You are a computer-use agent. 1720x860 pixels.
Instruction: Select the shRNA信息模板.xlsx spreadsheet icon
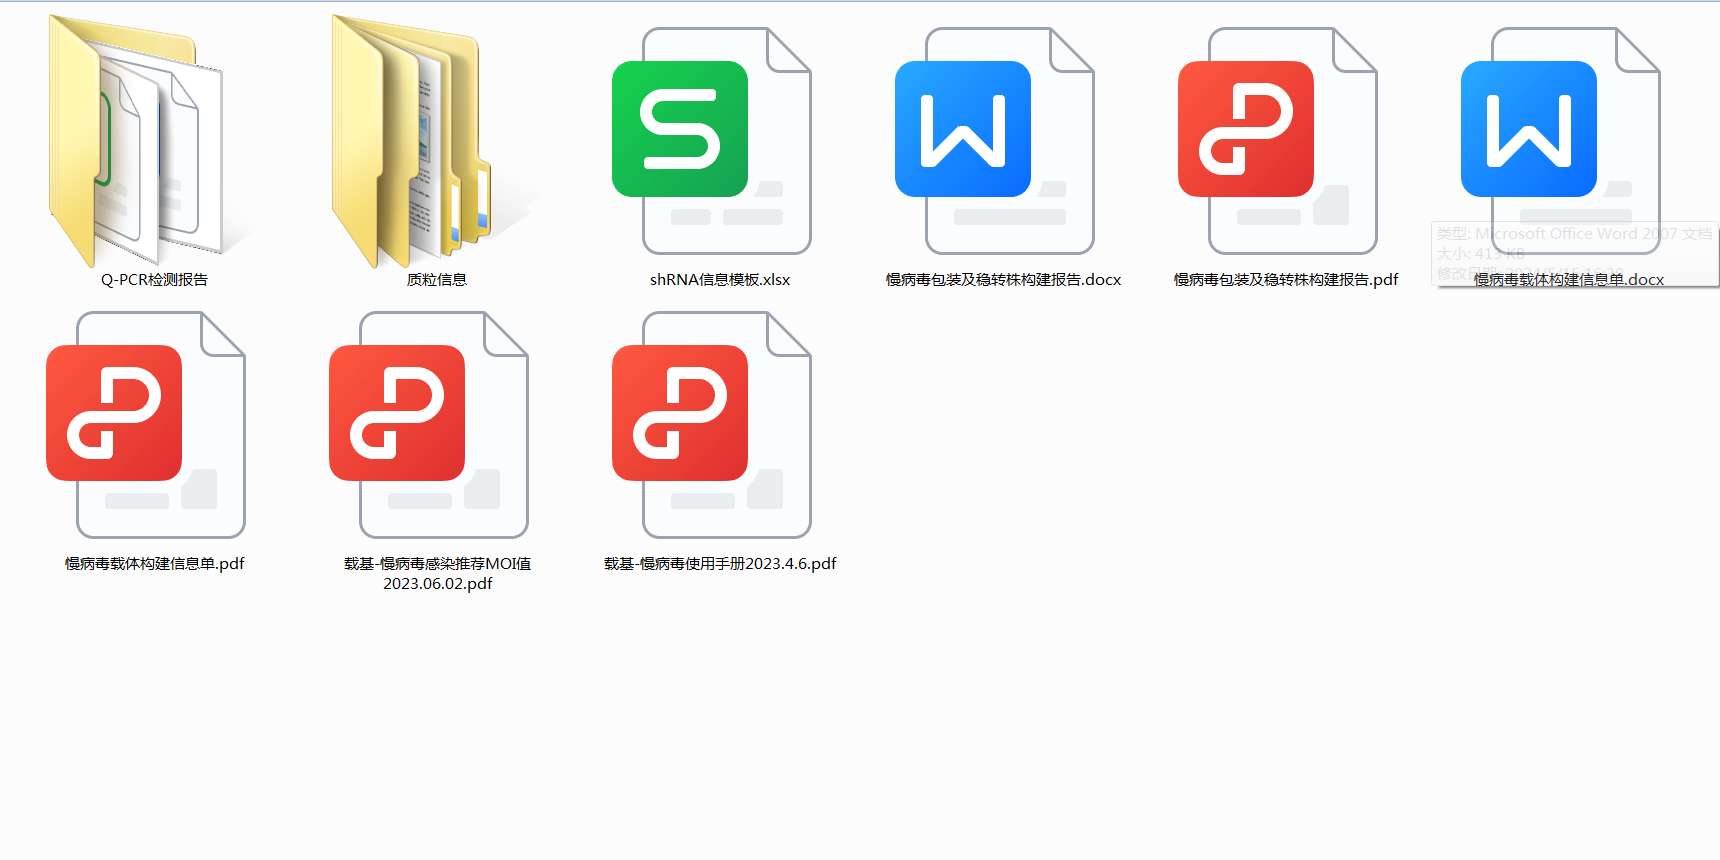711,141
